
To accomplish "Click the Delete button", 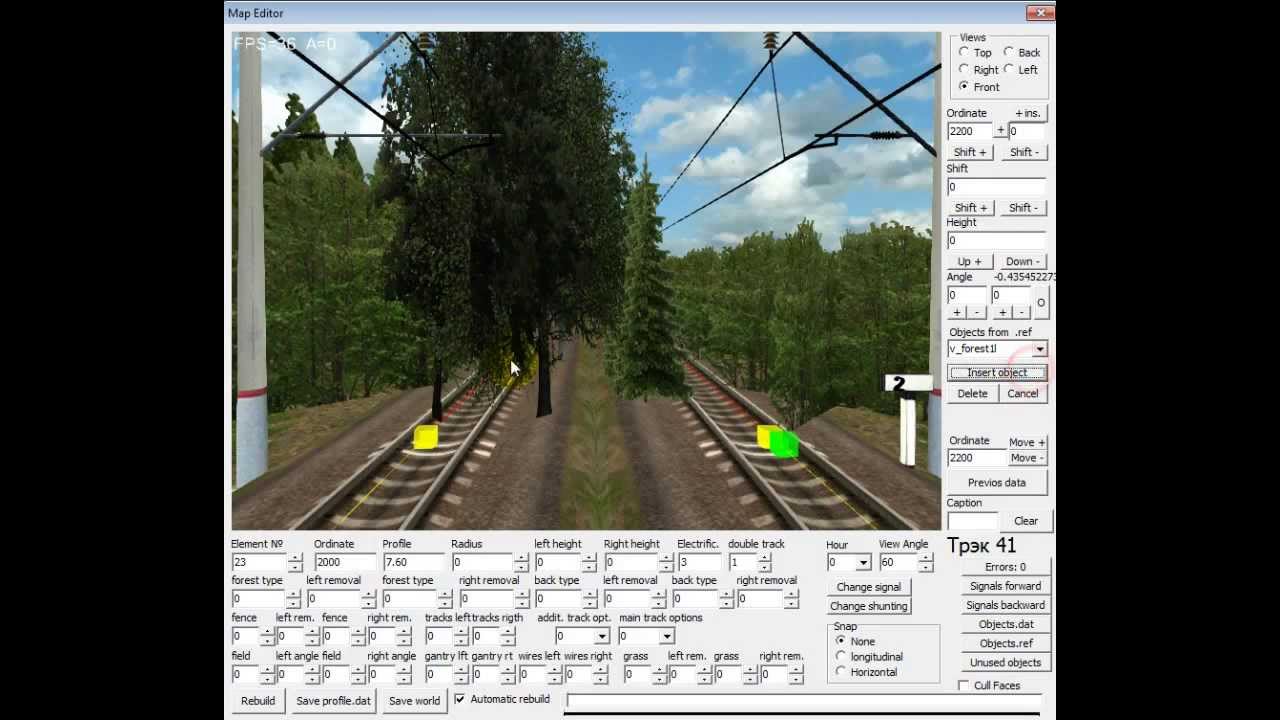I will coord(972,393).
